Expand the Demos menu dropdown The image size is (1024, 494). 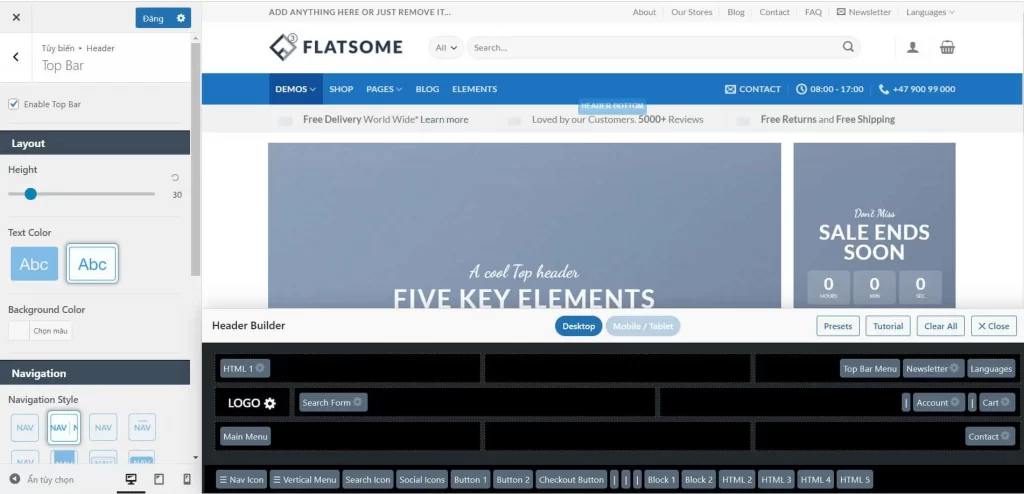tap(295, 89)
